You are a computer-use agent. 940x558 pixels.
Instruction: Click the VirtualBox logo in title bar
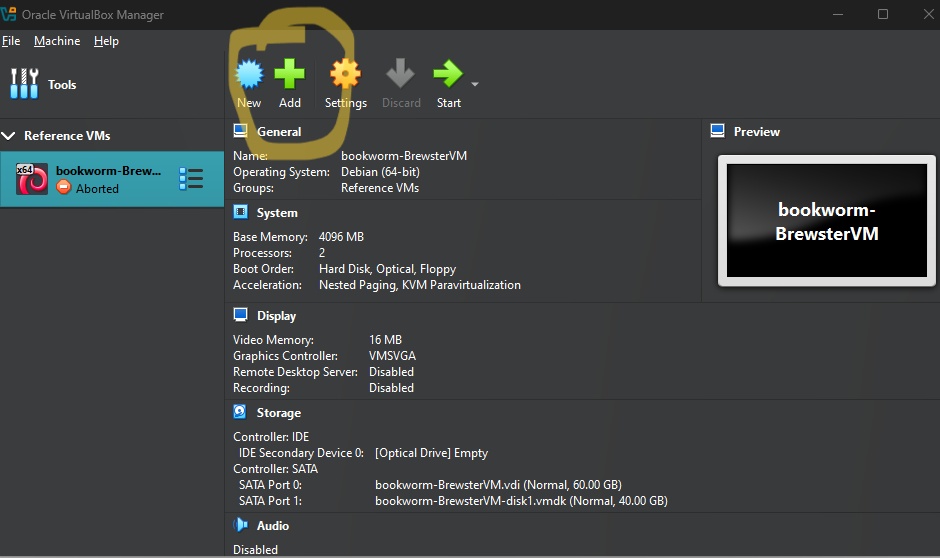tap(8, 14)
